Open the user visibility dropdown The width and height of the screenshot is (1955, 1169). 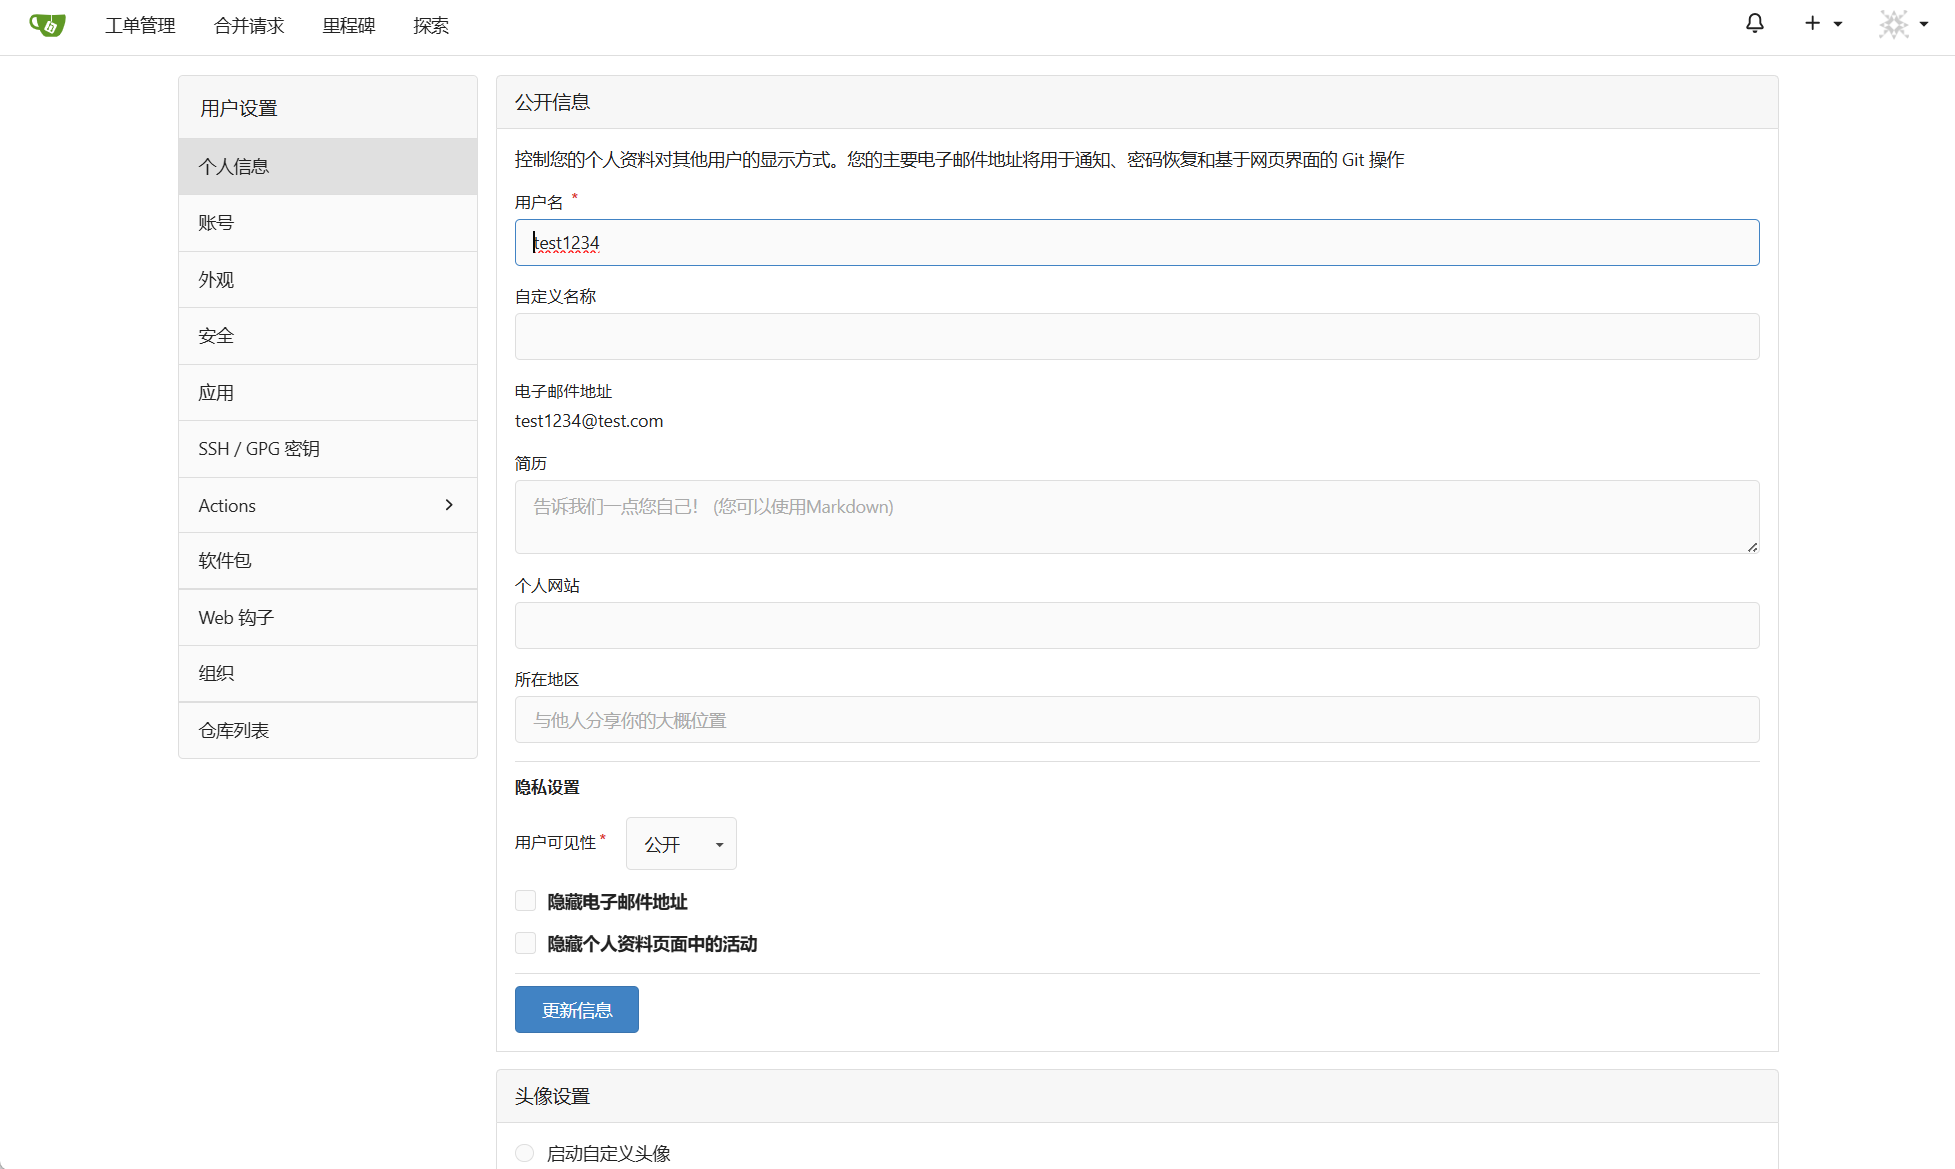coord(681,844)
